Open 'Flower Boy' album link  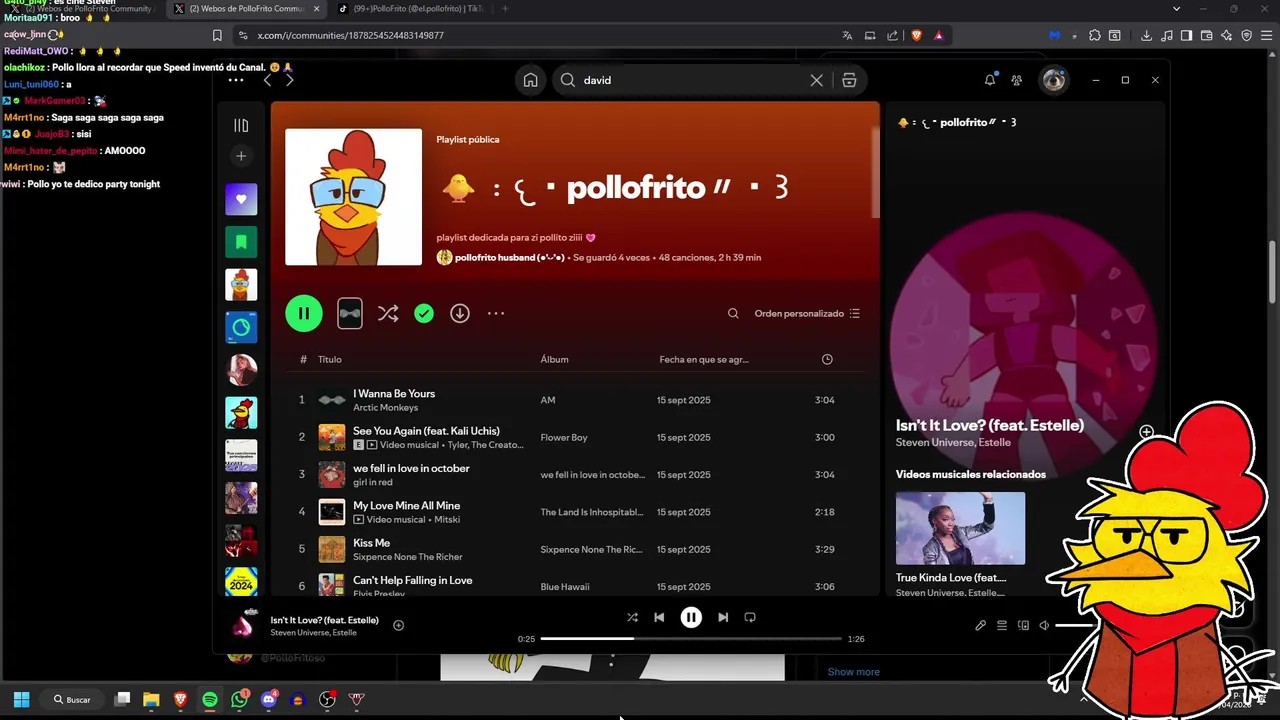click(x=564, y=437)
